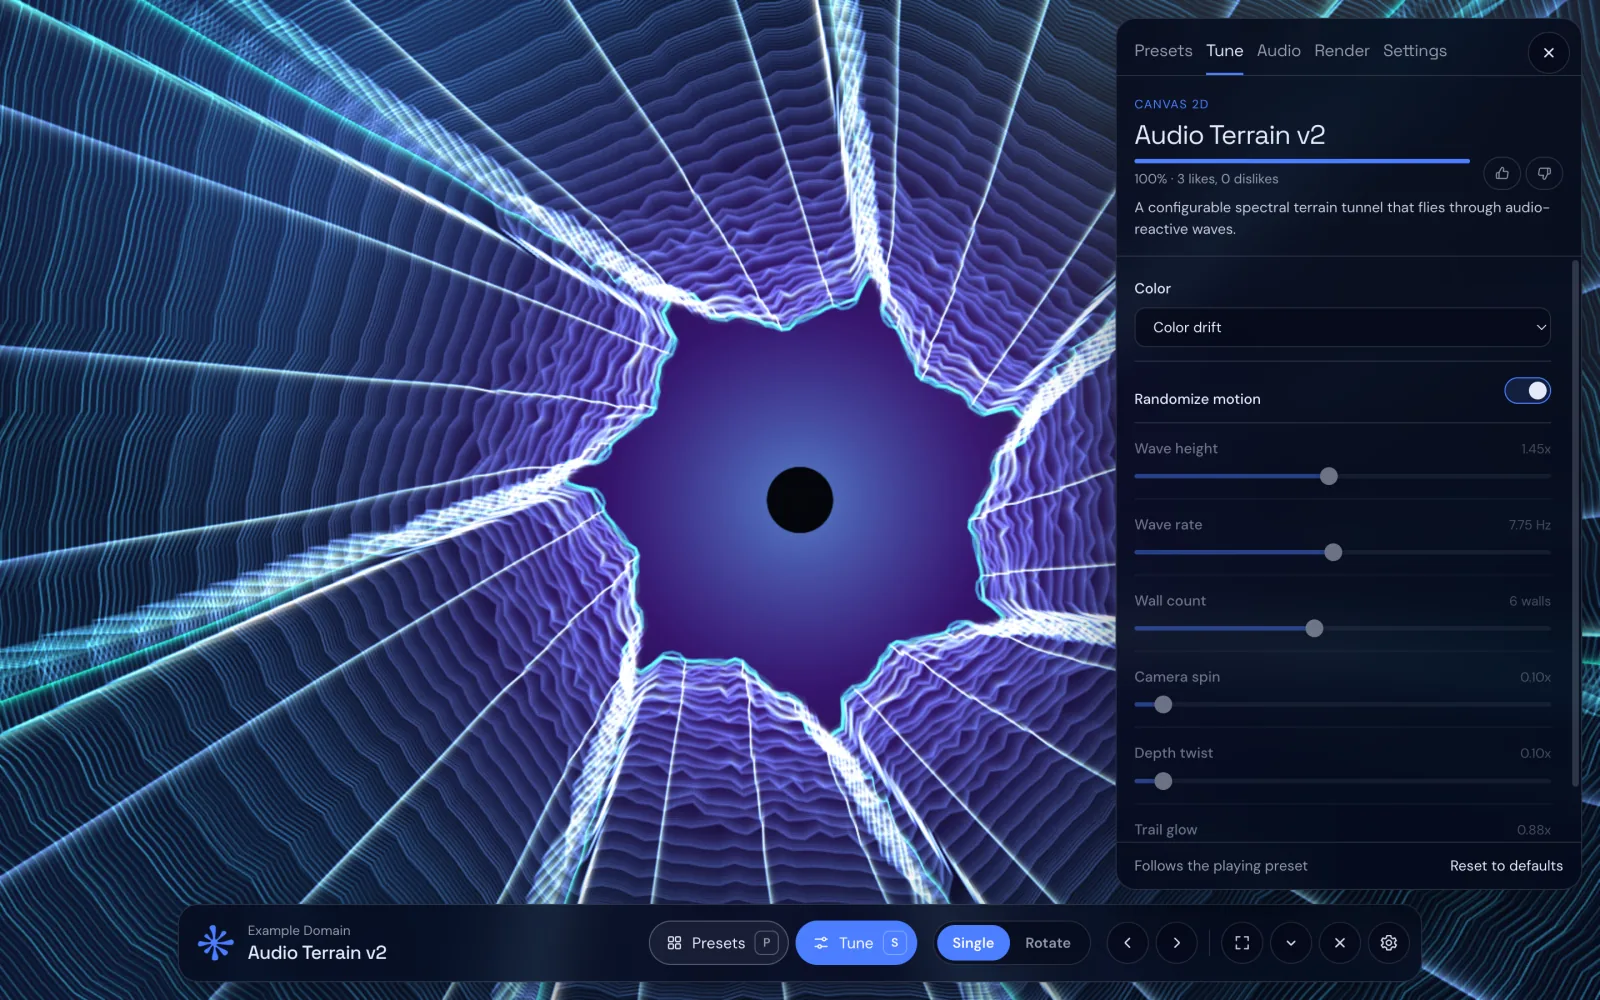Screen dimensions: 1600x1000
Task: Click the X icon in bottom toolbar
Action: (1340, 942)
